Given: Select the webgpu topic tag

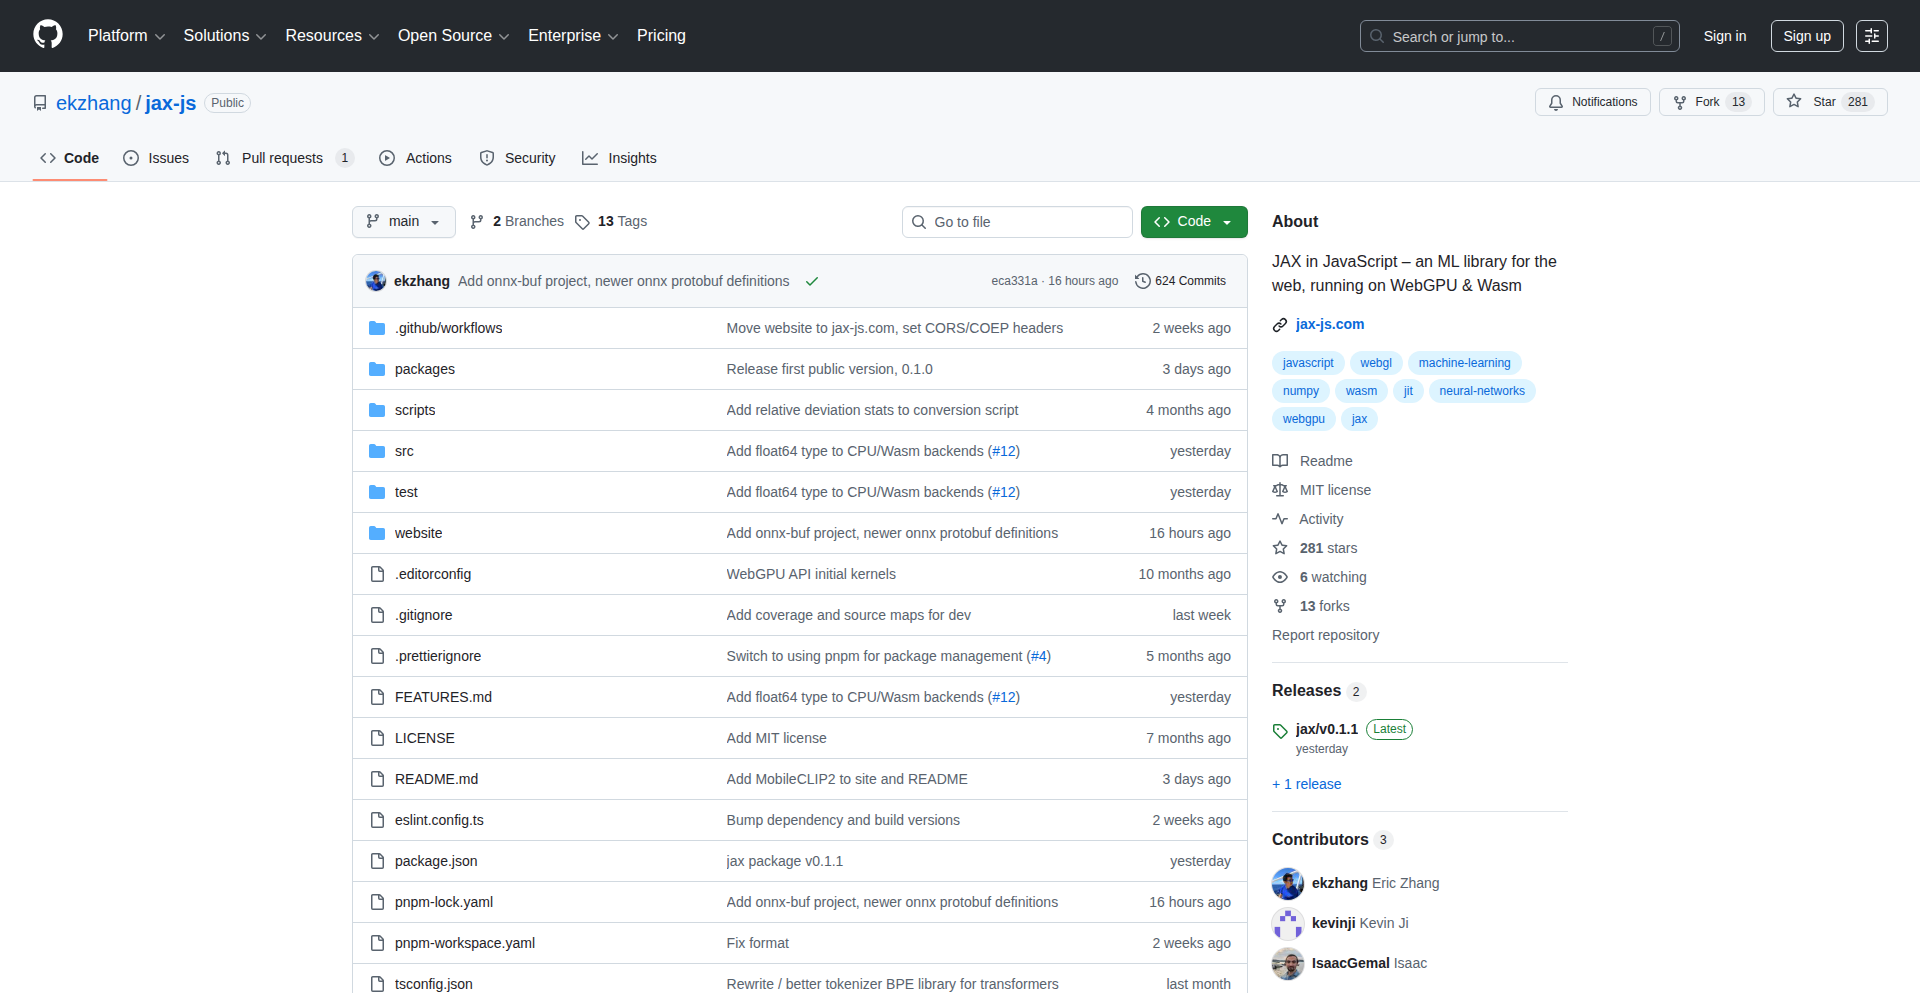Looking at the screenshot, I should pos(1303,418).
